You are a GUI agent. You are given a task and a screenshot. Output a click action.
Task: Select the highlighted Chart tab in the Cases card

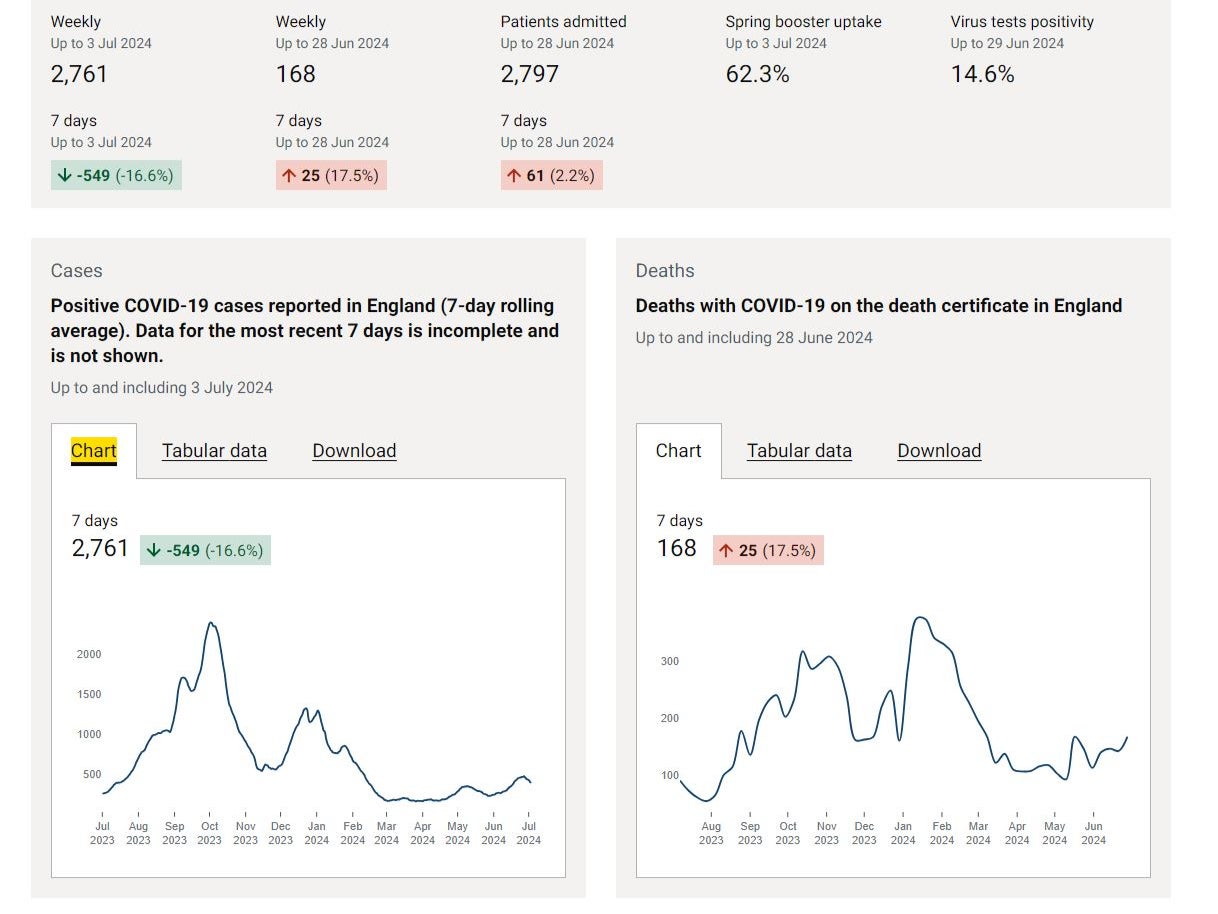coord(94,451)
